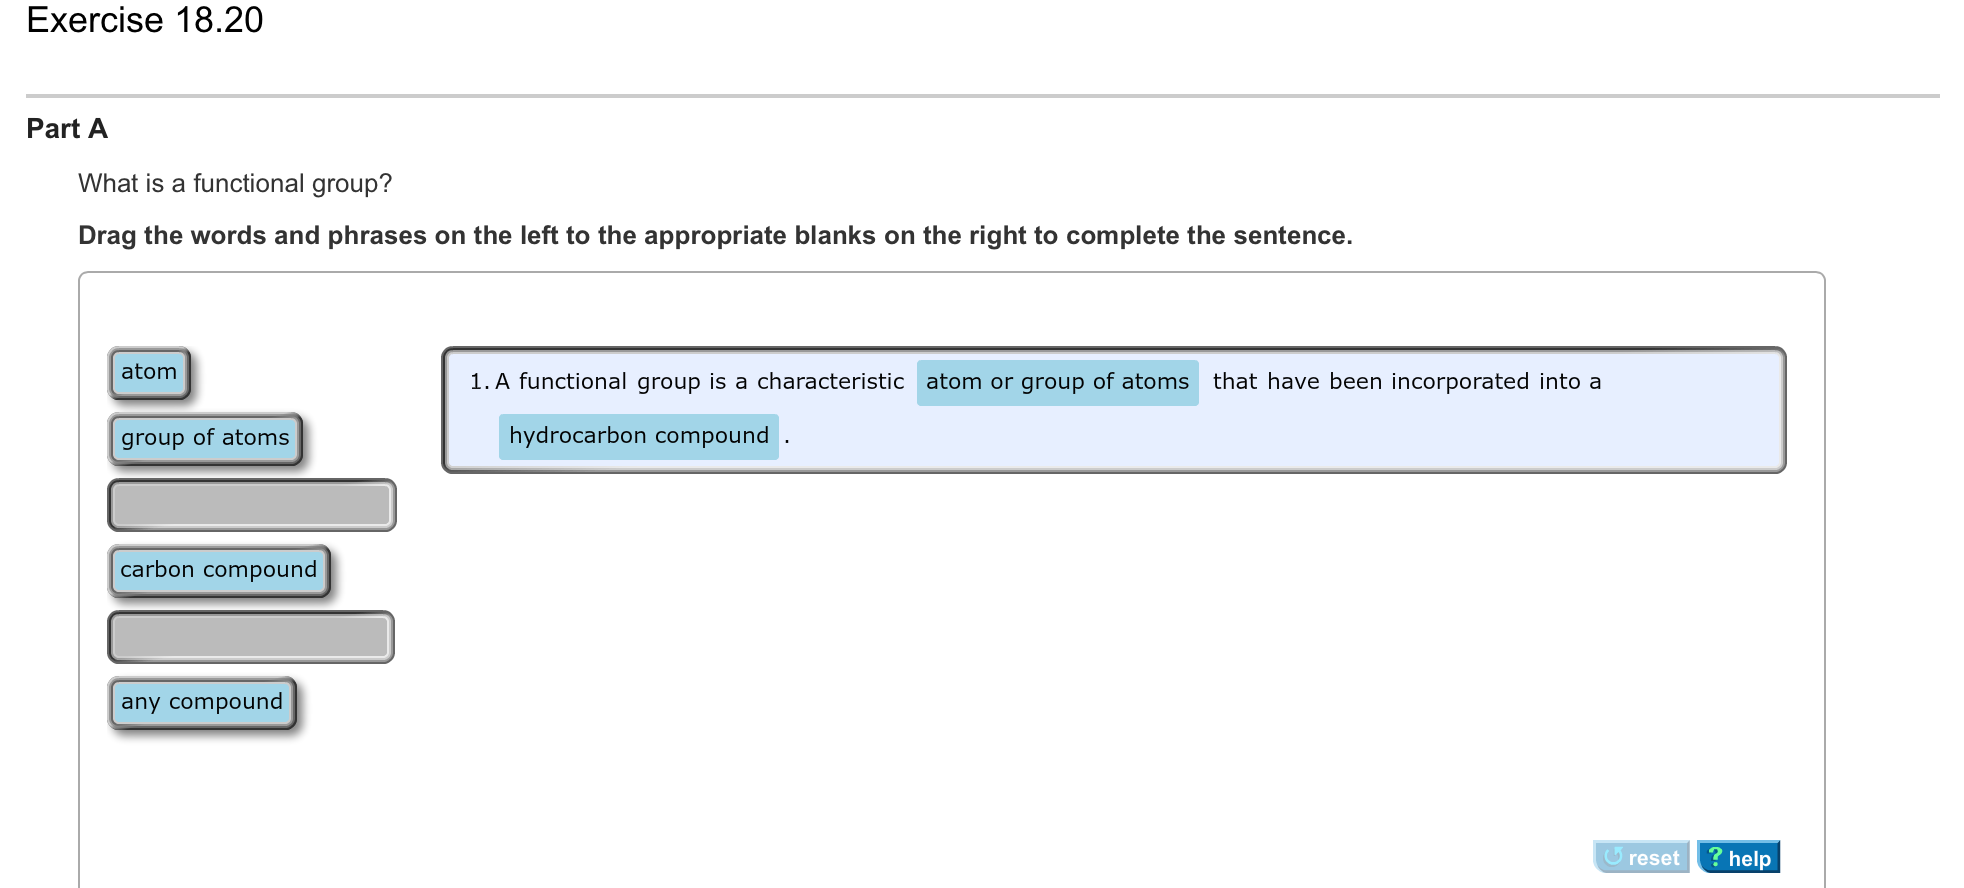Click the 'What is a functional group?' question text

coord(235,184)
